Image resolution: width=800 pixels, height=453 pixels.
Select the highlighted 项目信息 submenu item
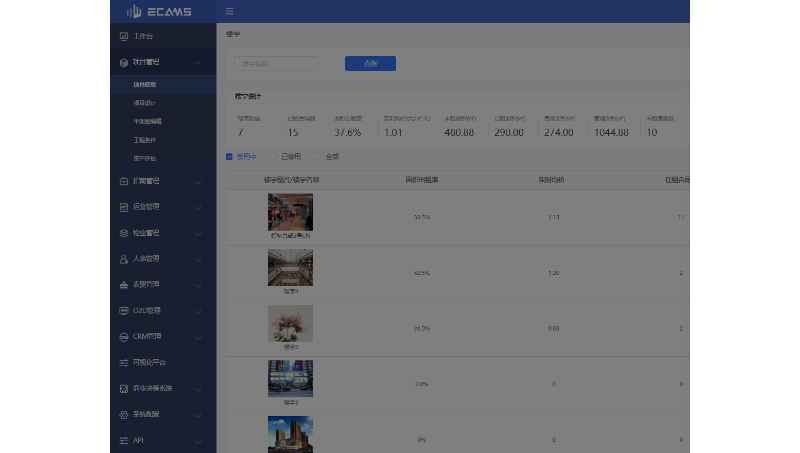pyautogui.click(x=145, y=85)
